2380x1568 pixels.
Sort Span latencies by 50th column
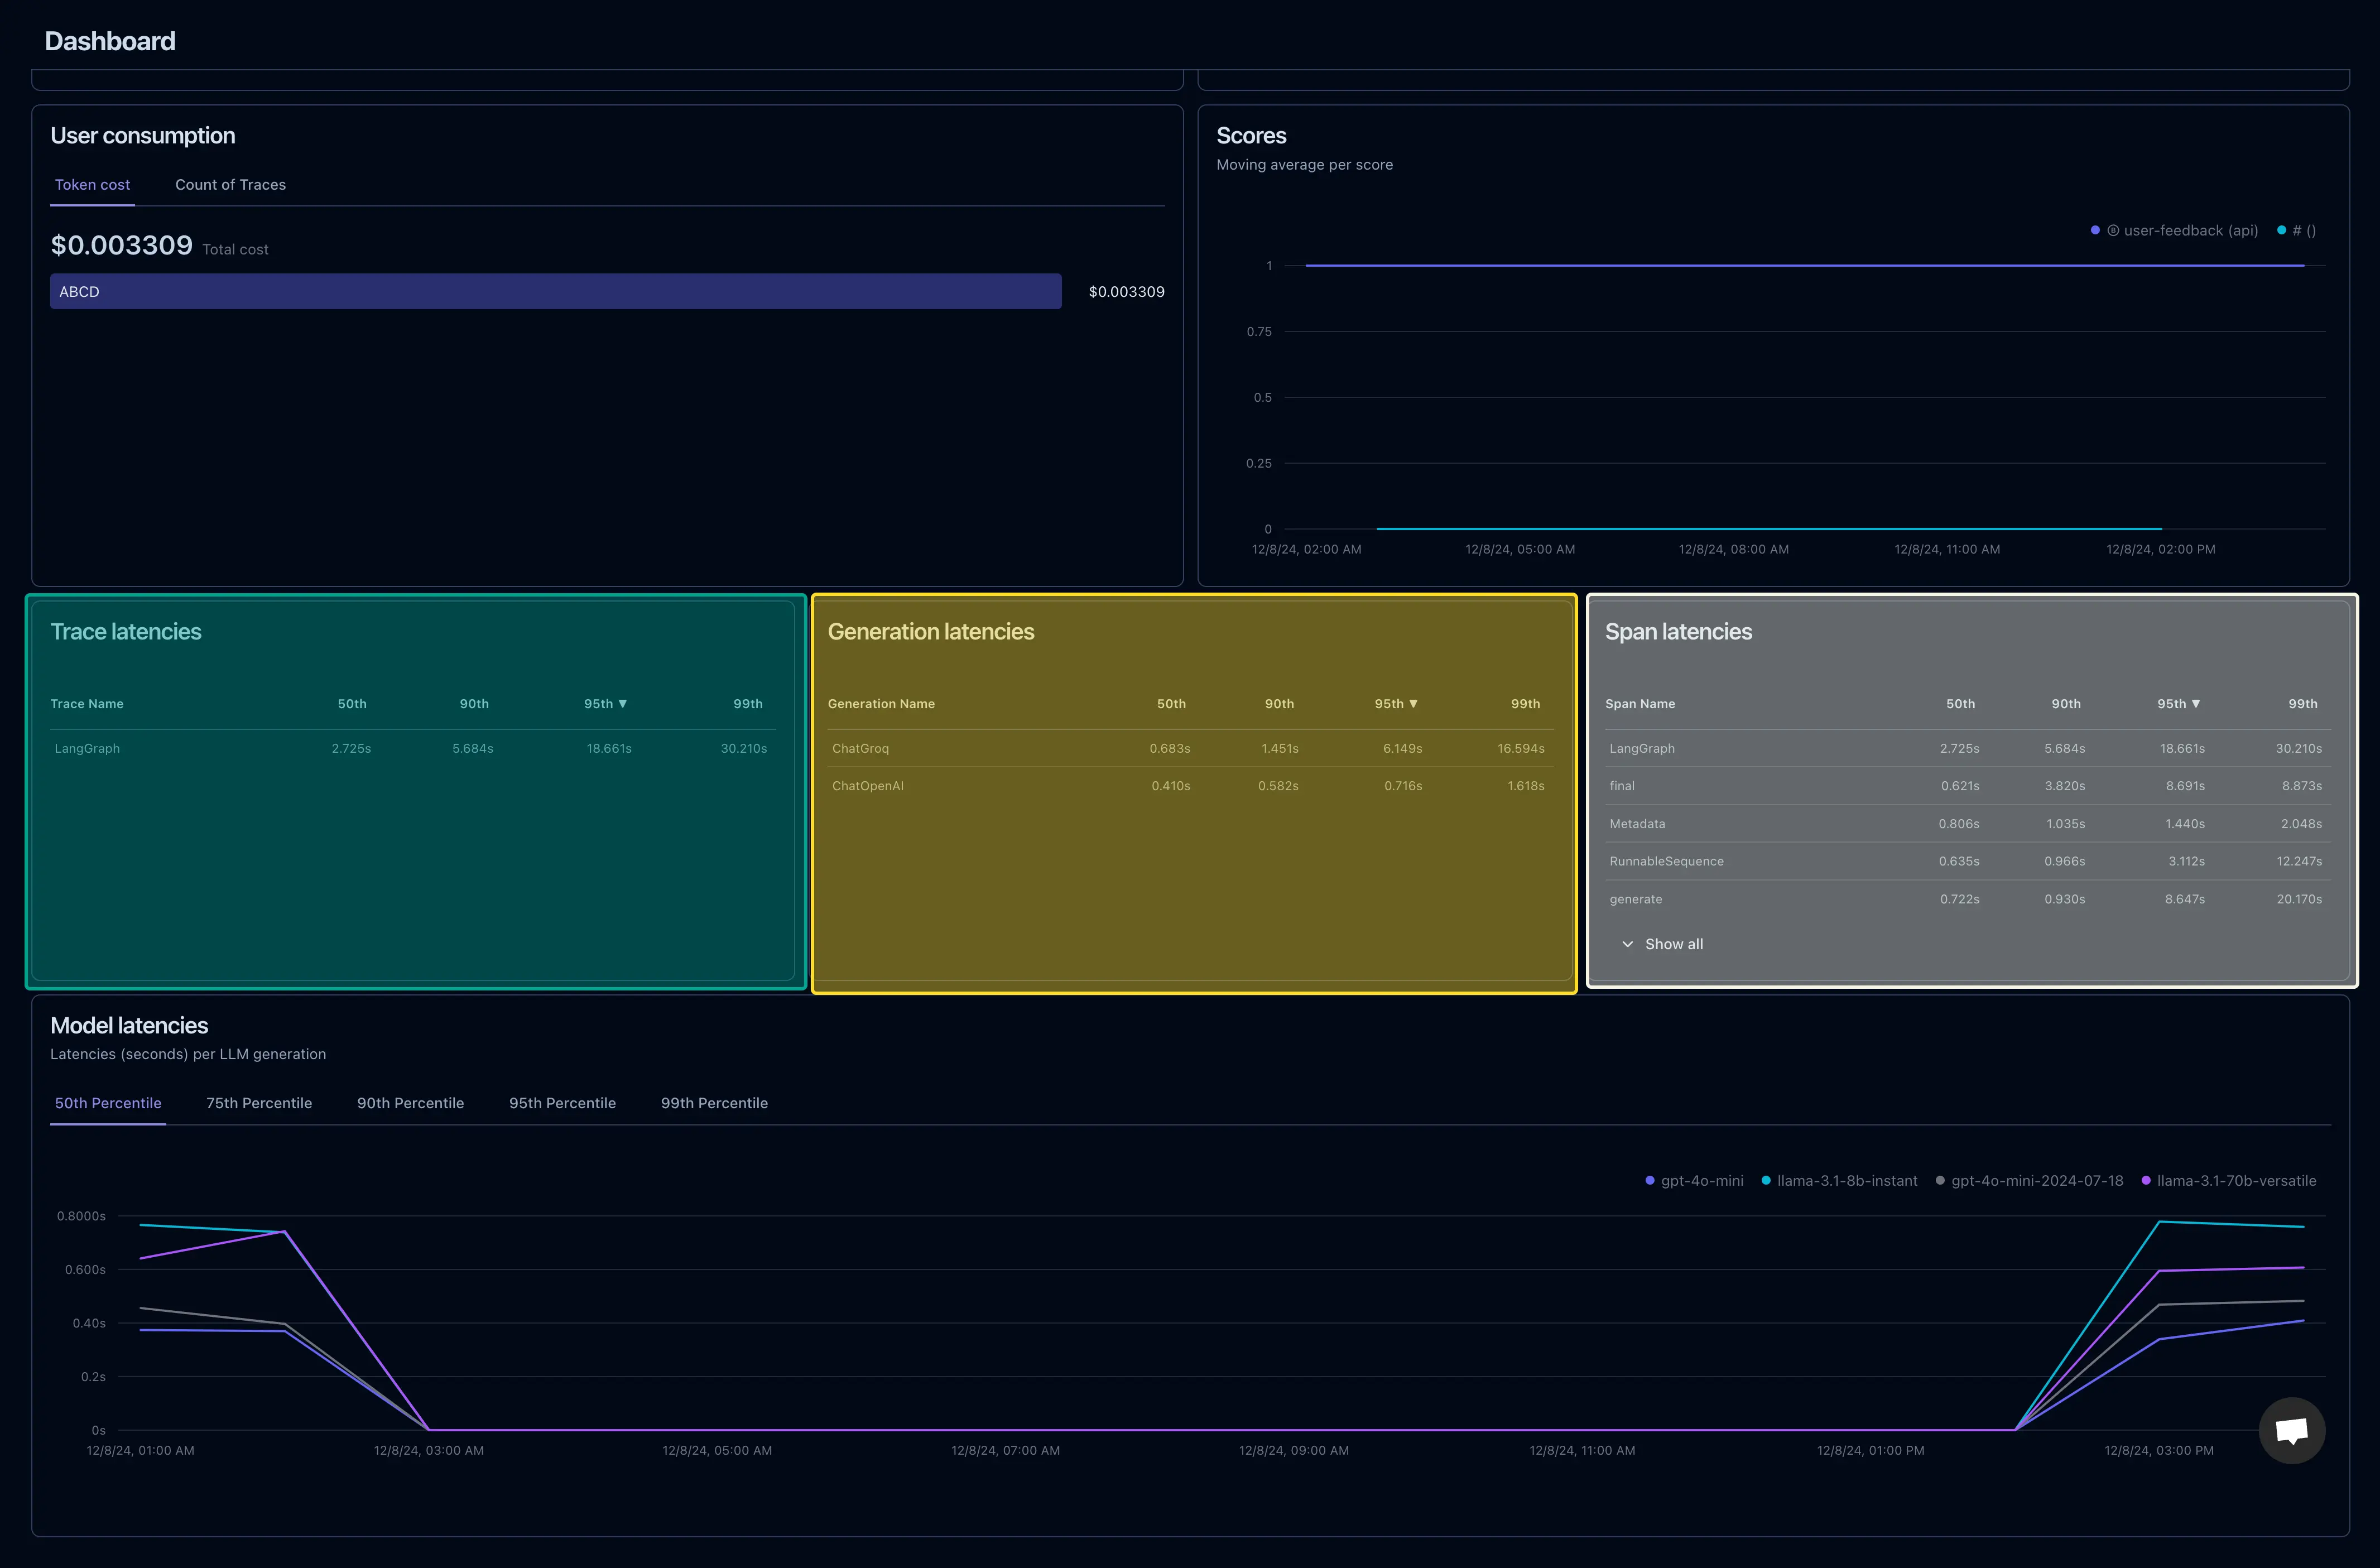pyautogui.click(x=1960, y=704)
